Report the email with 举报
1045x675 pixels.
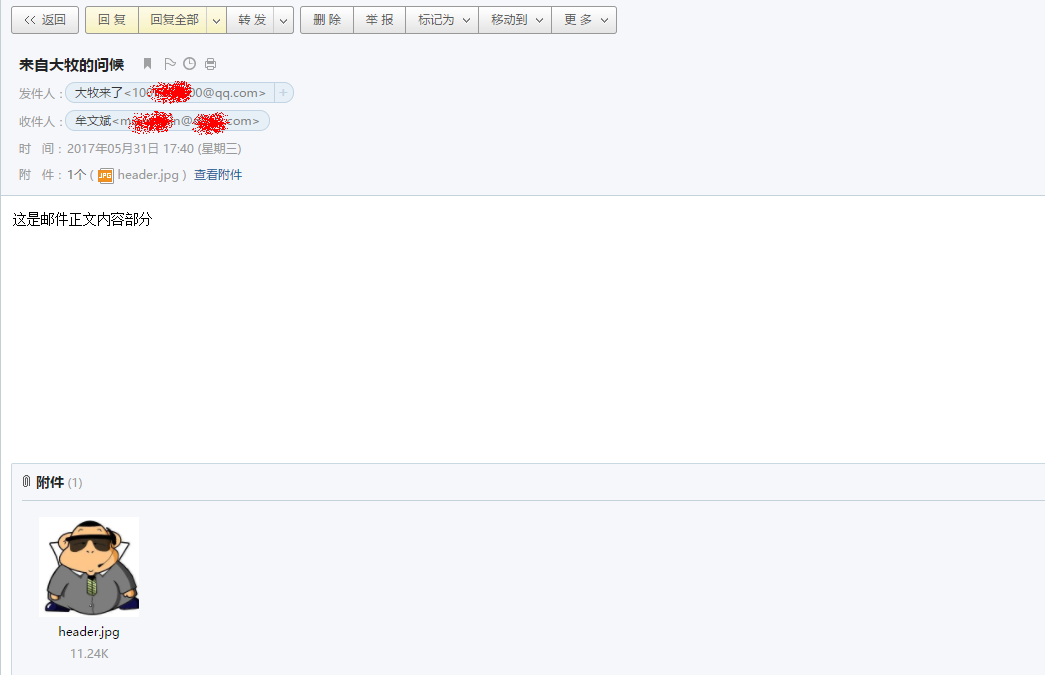[x=379, y=20]
